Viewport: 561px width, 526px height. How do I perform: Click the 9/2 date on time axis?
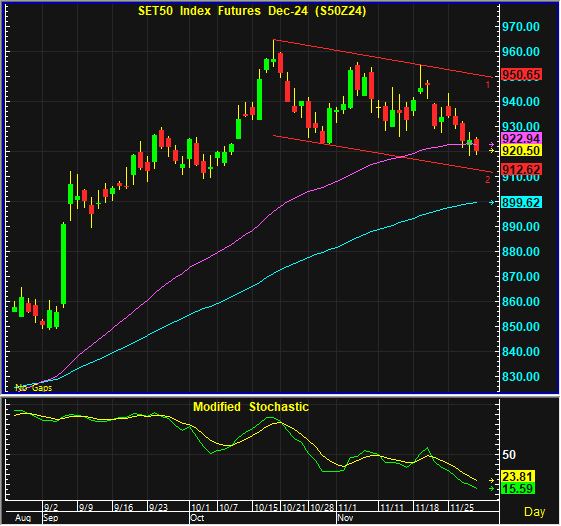(50, 507)
